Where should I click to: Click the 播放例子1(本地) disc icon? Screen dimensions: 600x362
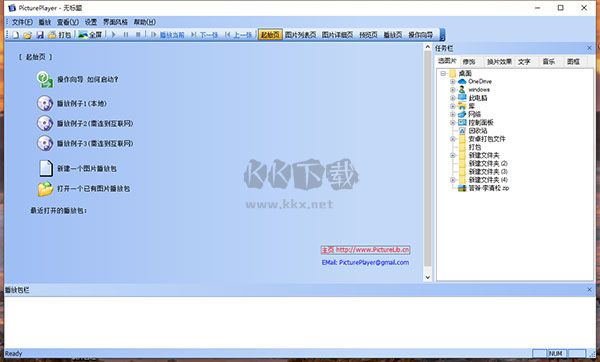coord(45,104)
